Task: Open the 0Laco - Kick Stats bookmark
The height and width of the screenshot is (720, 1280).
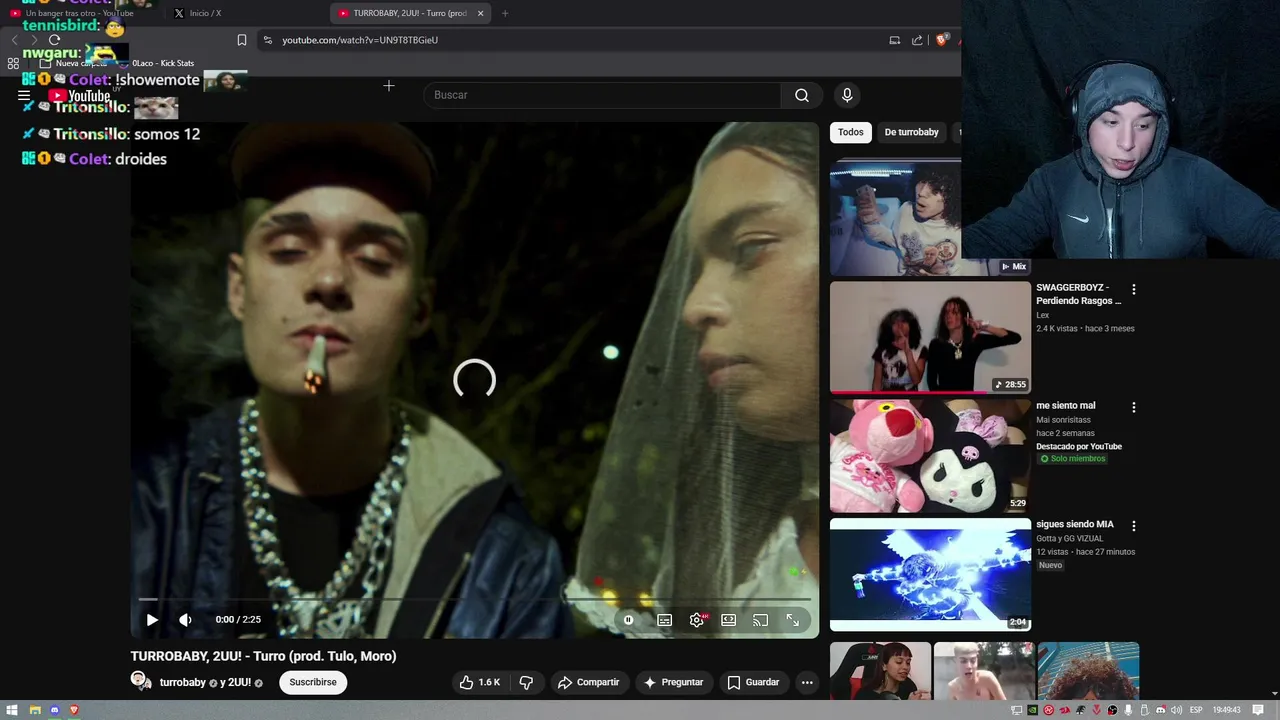Action: tap(157, 63)
